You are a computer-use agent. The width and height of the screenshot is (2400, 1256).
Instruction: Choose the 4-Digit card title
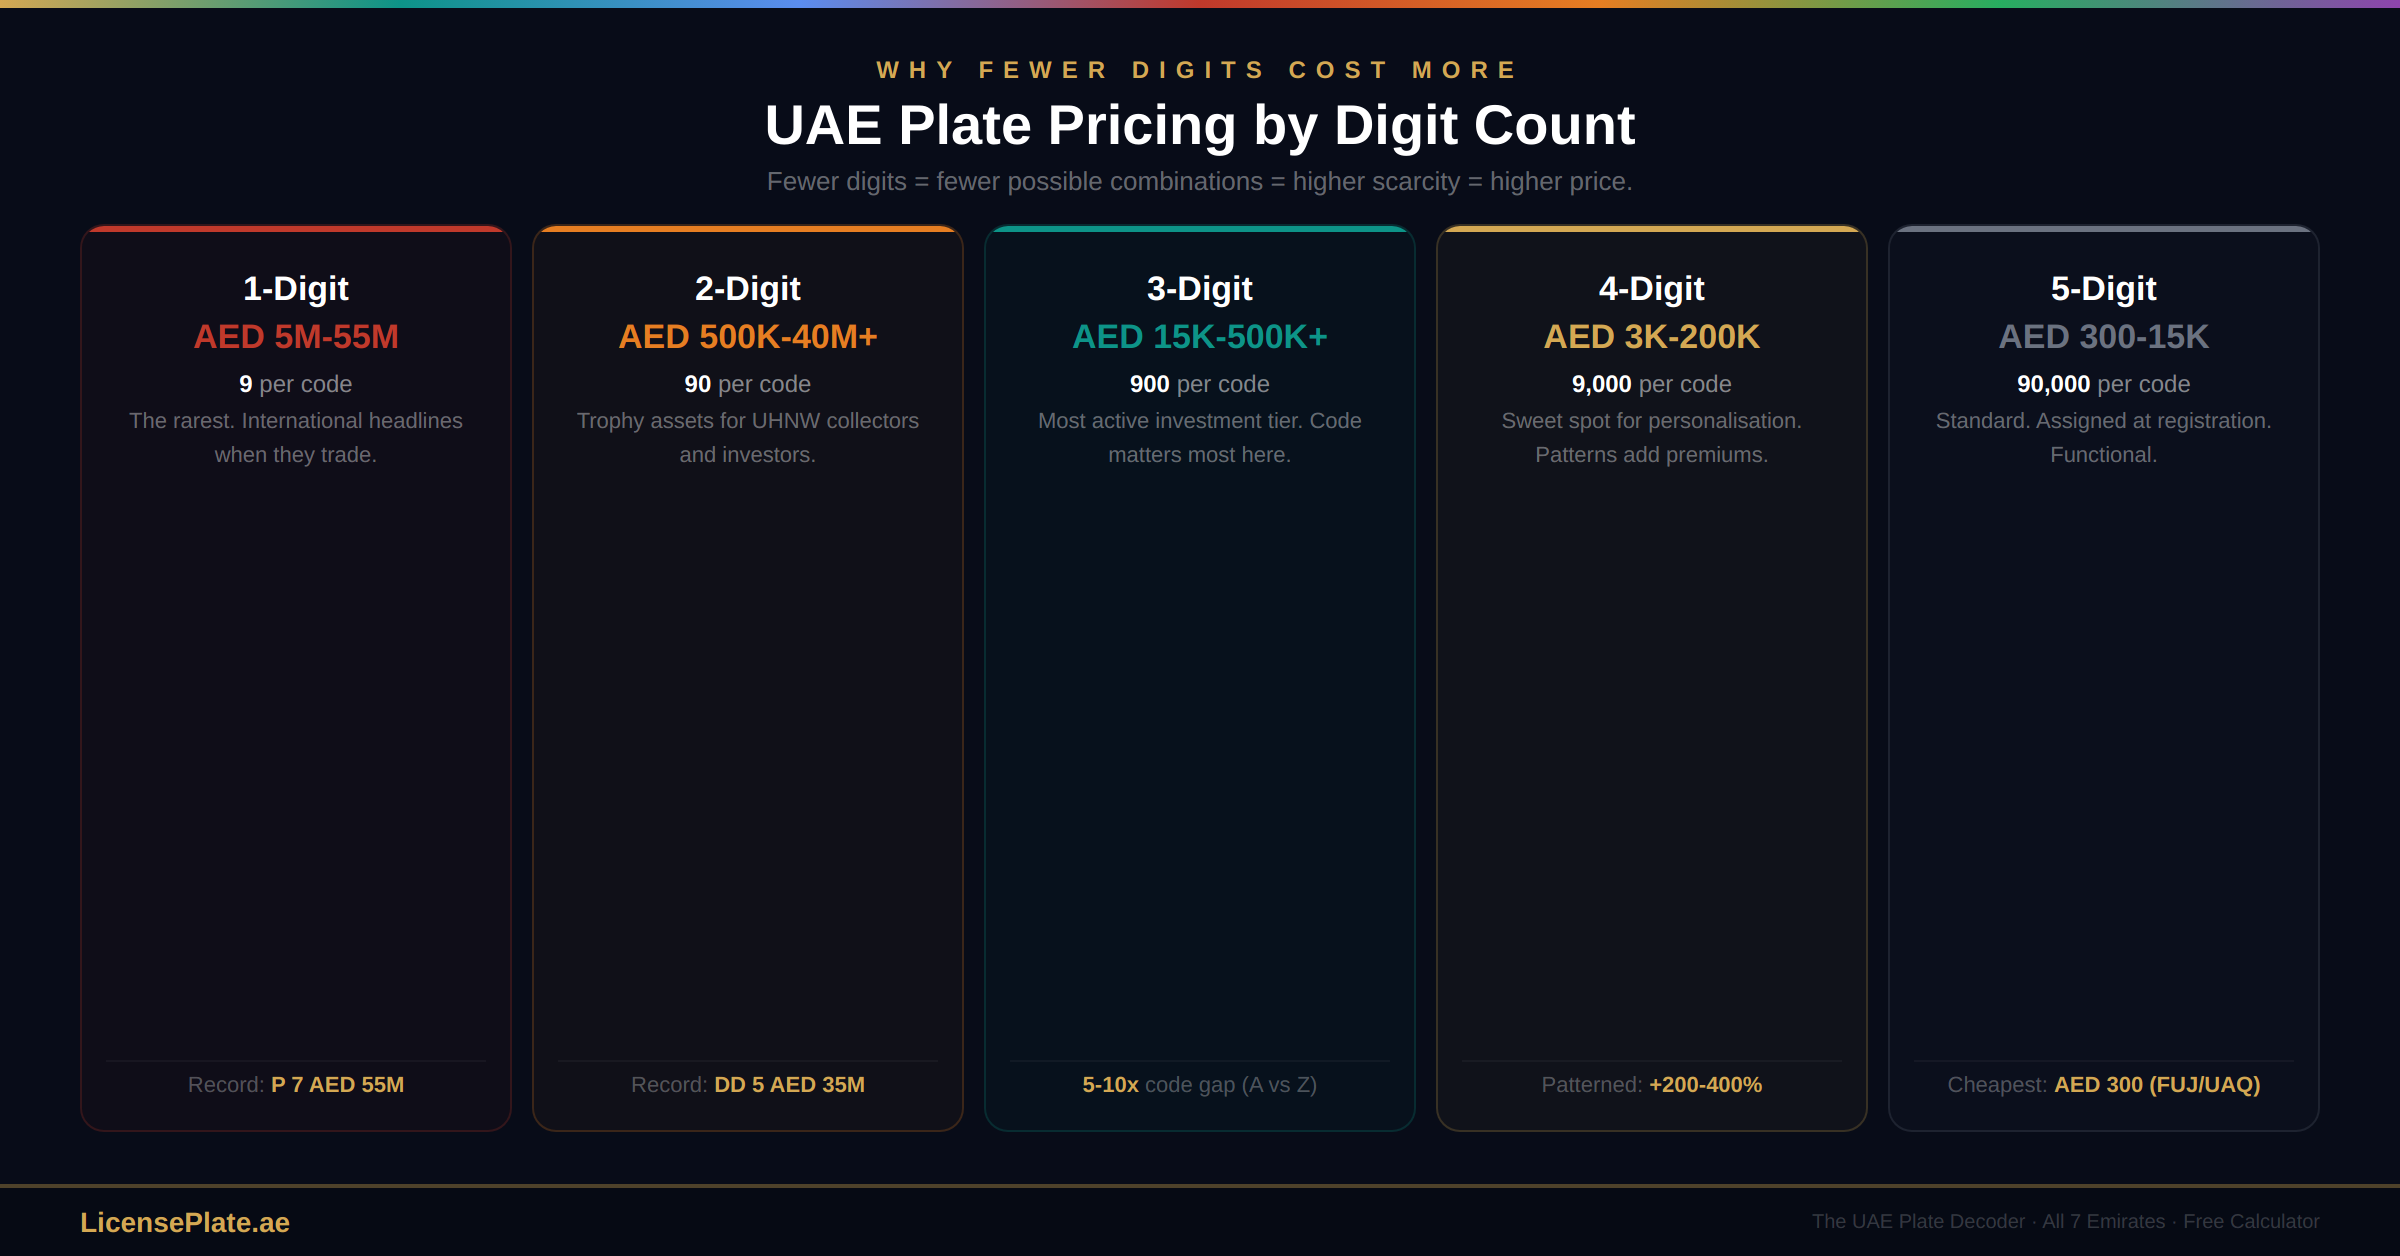[1652, 289]
